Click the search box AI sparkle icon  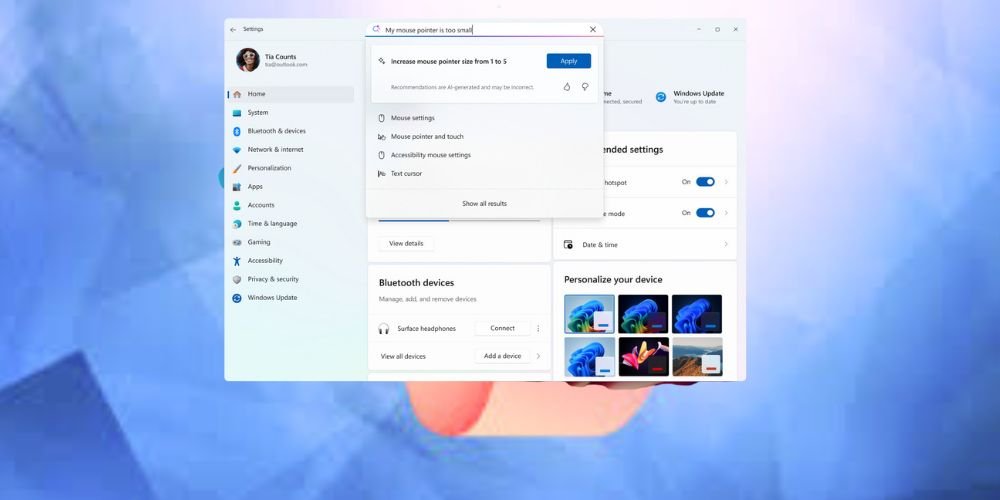tap(376, 29)
